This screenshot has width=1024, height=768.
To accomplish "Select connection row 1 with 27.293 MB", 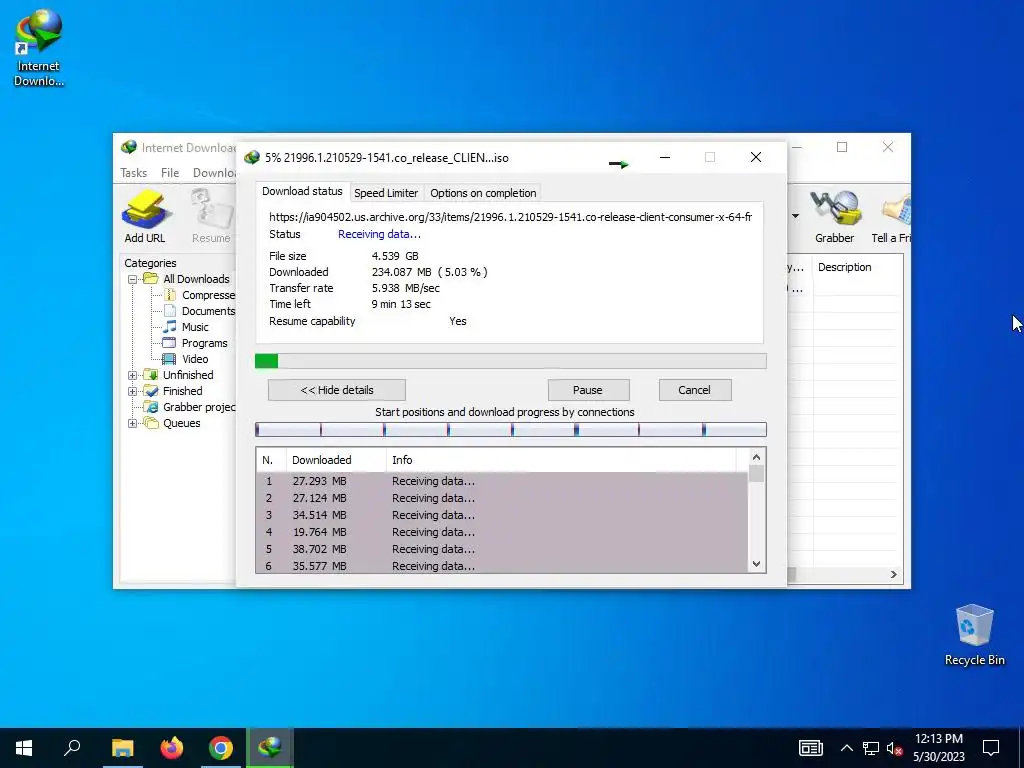I will click(x=502, y=481).
